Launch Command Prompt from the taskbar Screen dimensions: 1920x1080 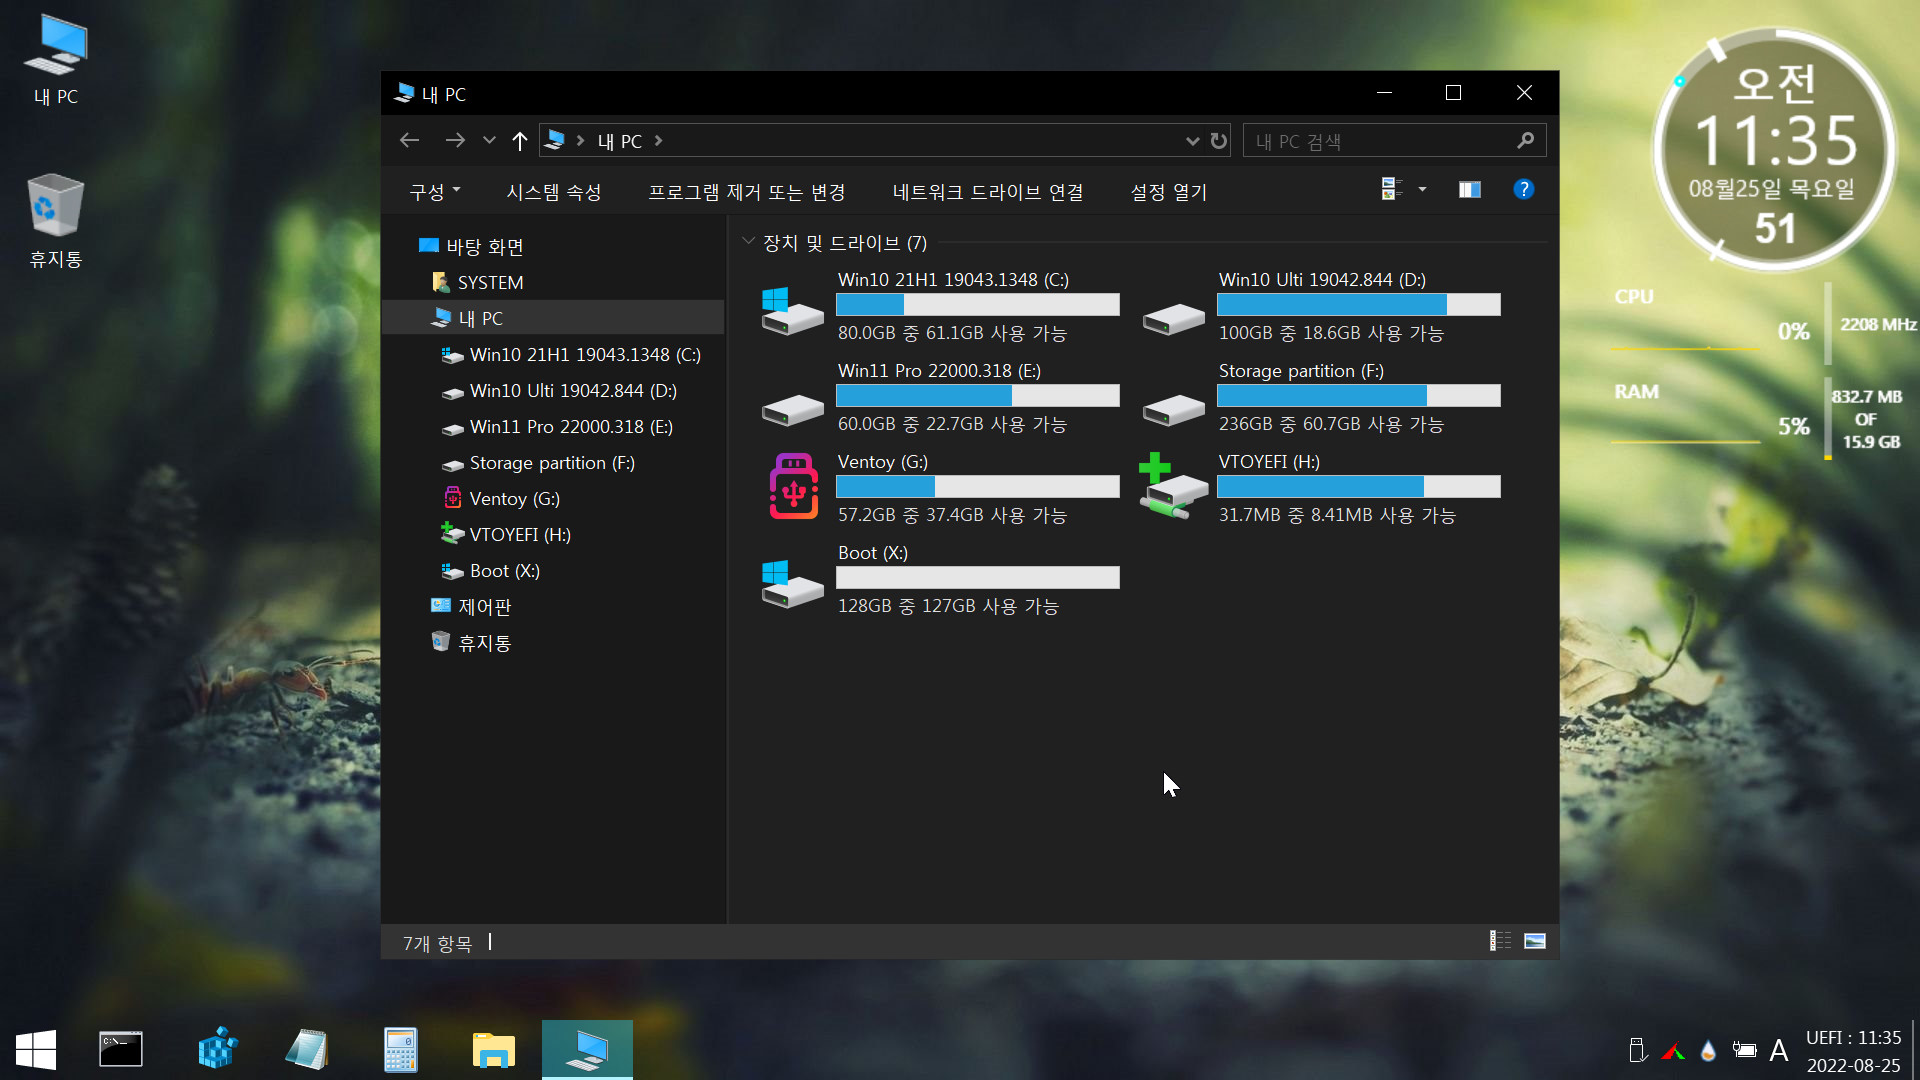coord(121,1050)
